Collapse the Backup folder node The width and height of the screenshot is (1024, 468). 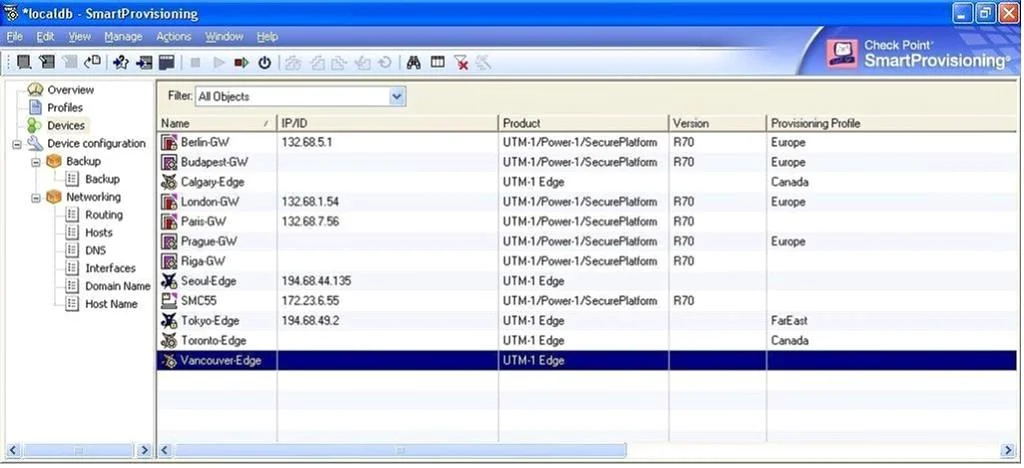coord(36,161)
